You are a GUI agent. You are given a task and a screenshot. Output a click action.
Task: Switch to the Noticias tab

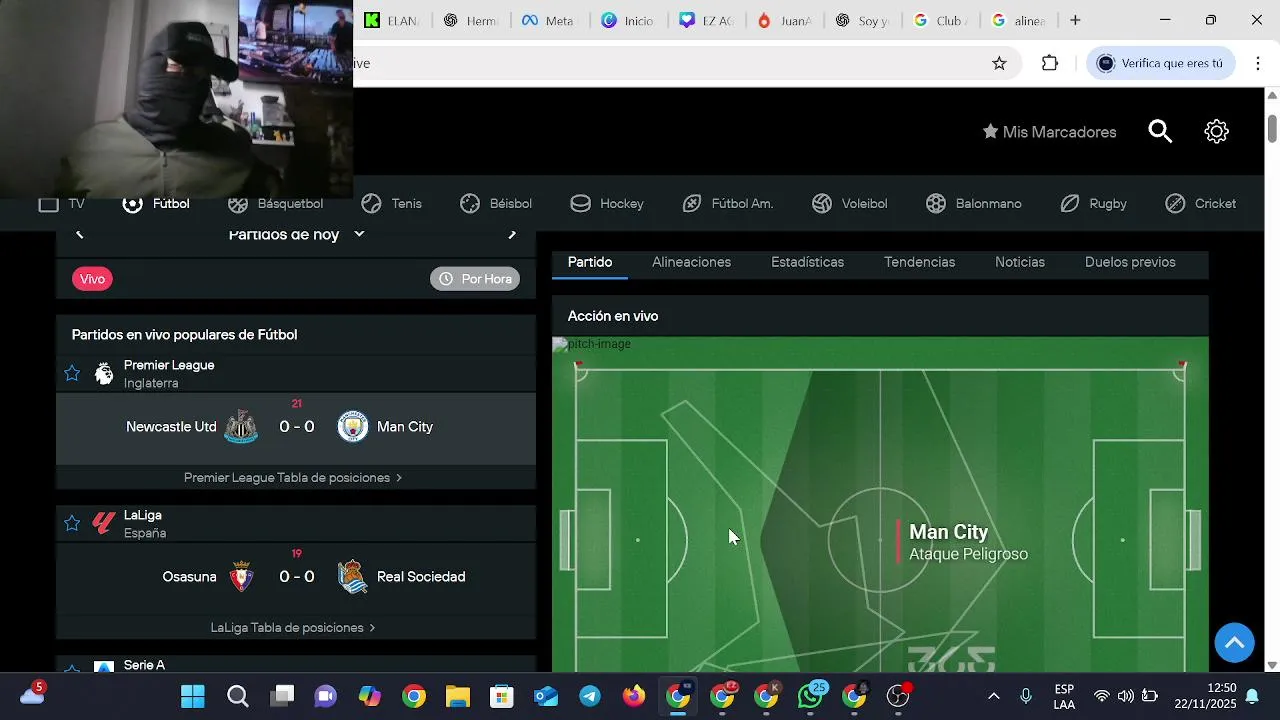[x=1020, y=262]
